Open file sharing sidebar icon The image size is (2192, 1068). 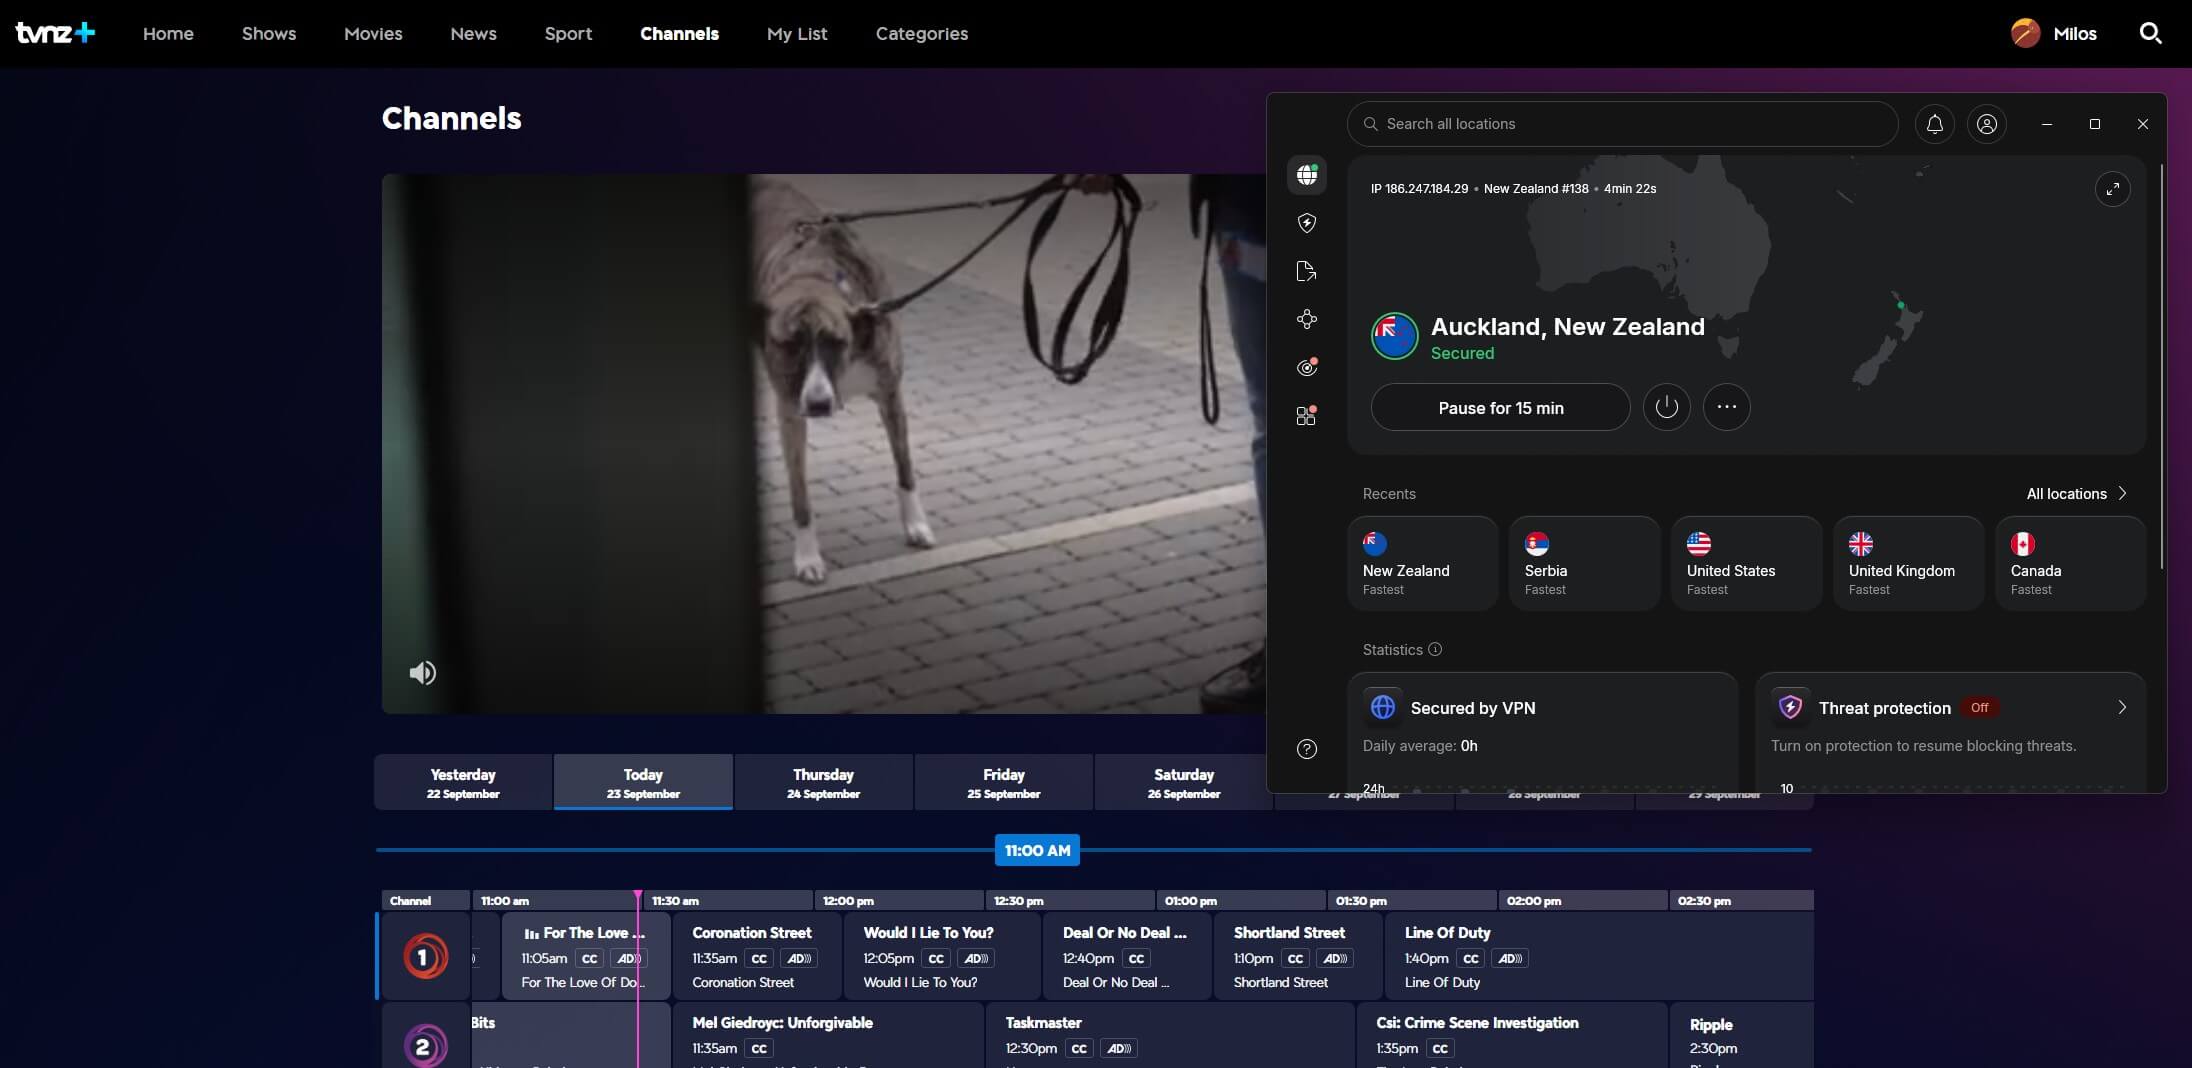pyautogui.click(x=1306, y=271)
